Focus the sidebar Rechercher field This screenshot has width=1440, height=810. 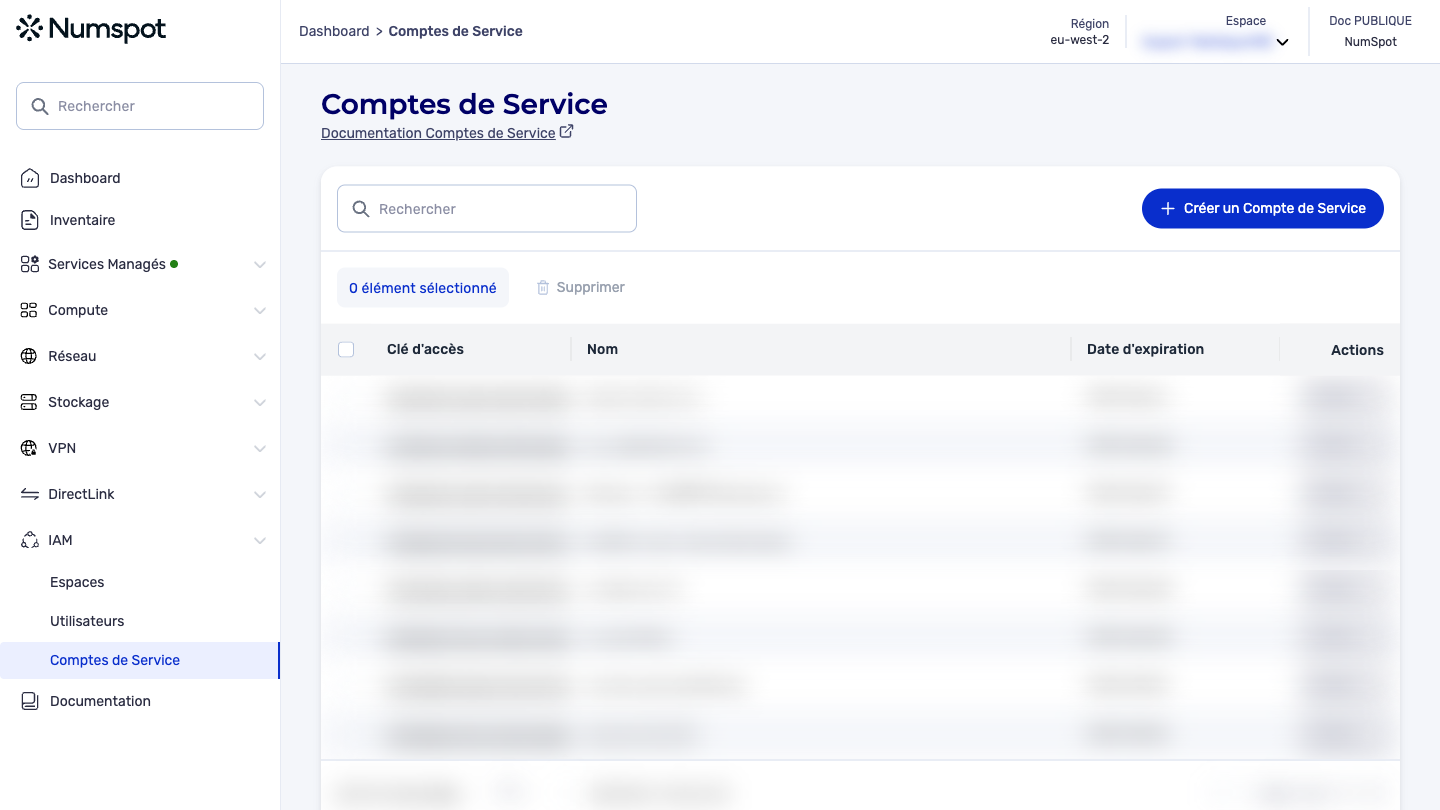click(140, 106)
